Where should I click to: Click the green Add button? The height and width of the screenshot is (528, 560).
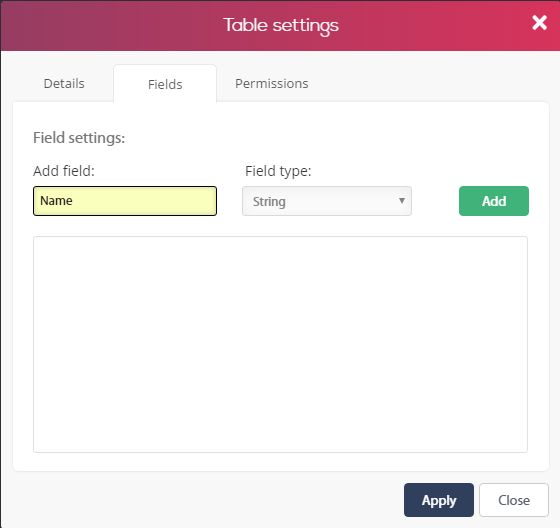point(494,201)
